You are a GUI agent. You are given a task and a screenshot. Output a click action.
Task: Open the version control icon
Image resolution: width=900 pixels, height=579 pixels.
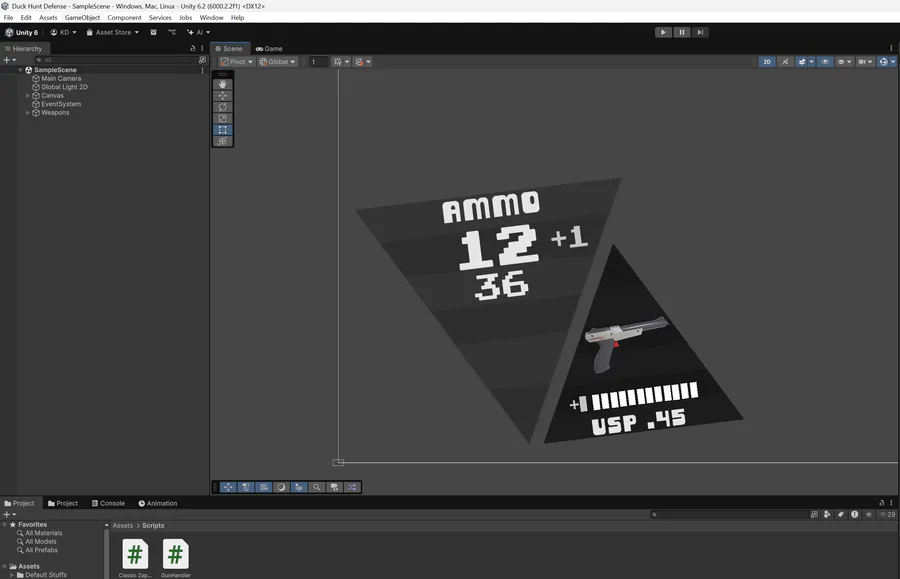172,33
